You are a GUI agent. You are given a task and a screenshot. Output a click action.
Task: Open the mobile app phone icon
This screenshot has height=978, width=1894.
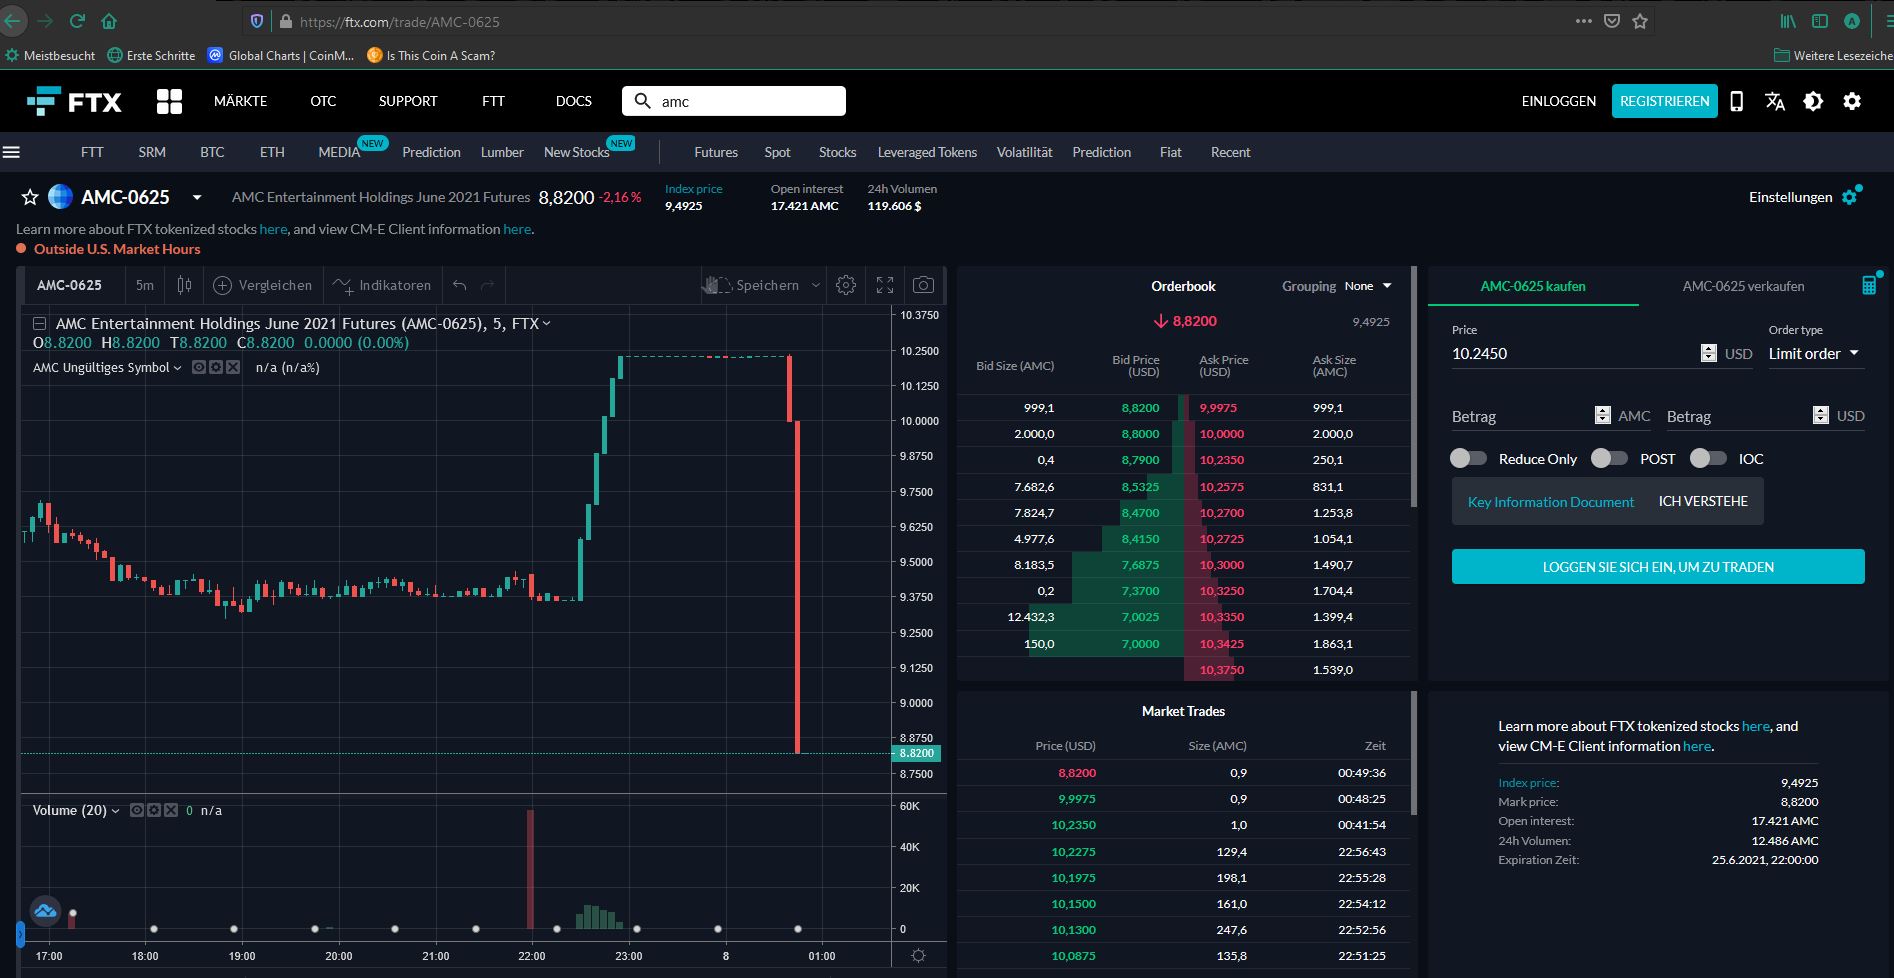point(1737,101)
